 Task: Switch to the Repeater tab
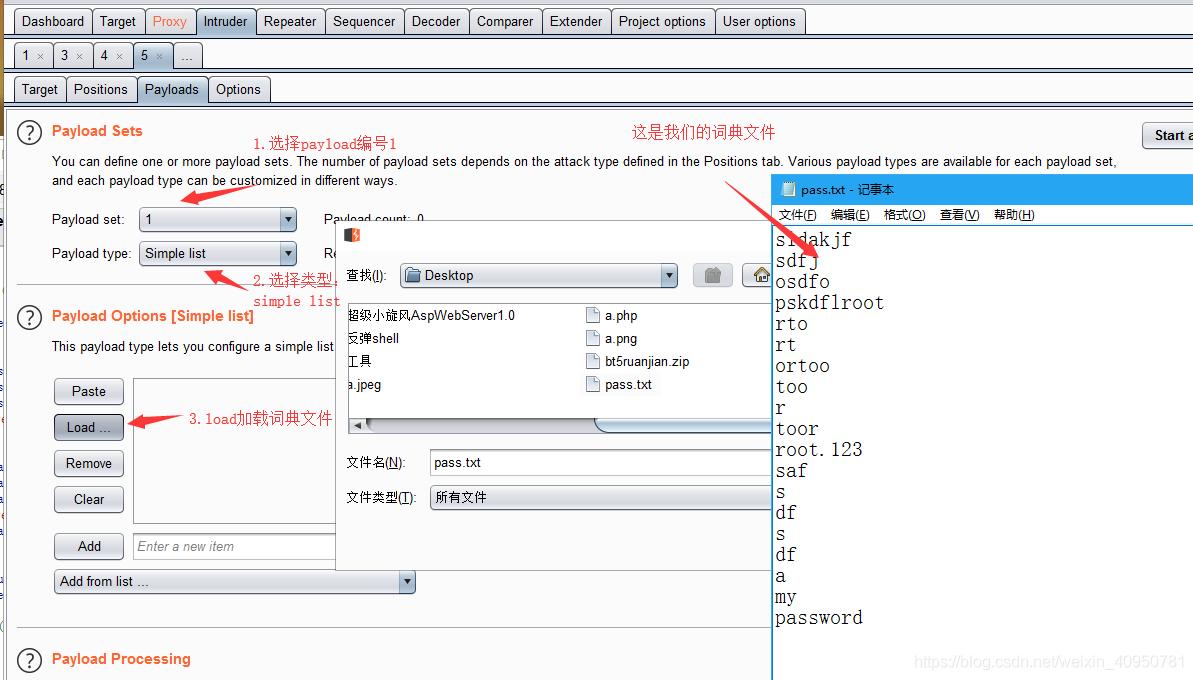(x=290, y=21)
